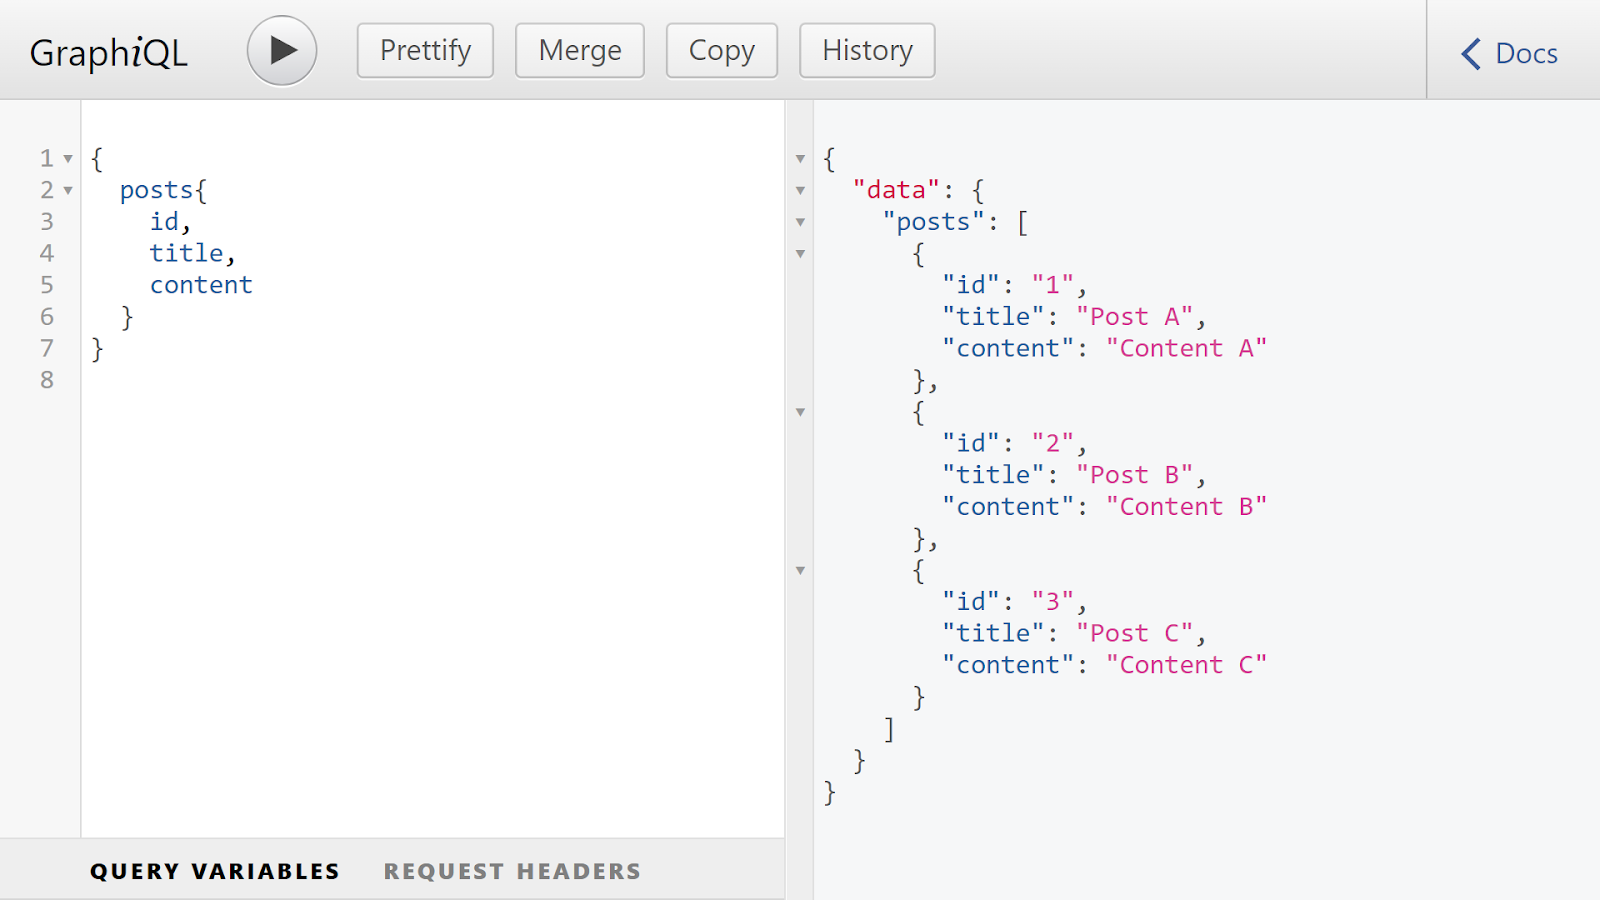Open the Docs sidebar via the chevron icon

[x=1470, y=53]
